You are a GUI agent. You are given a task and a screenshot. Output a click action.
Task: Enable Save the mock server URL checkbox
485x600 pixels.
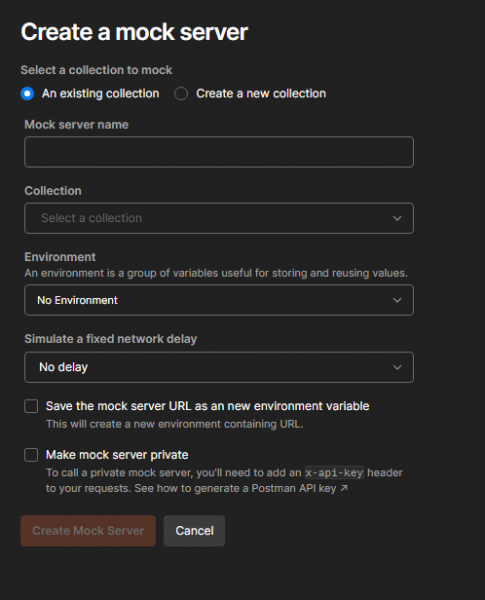(x=31, y=406)
